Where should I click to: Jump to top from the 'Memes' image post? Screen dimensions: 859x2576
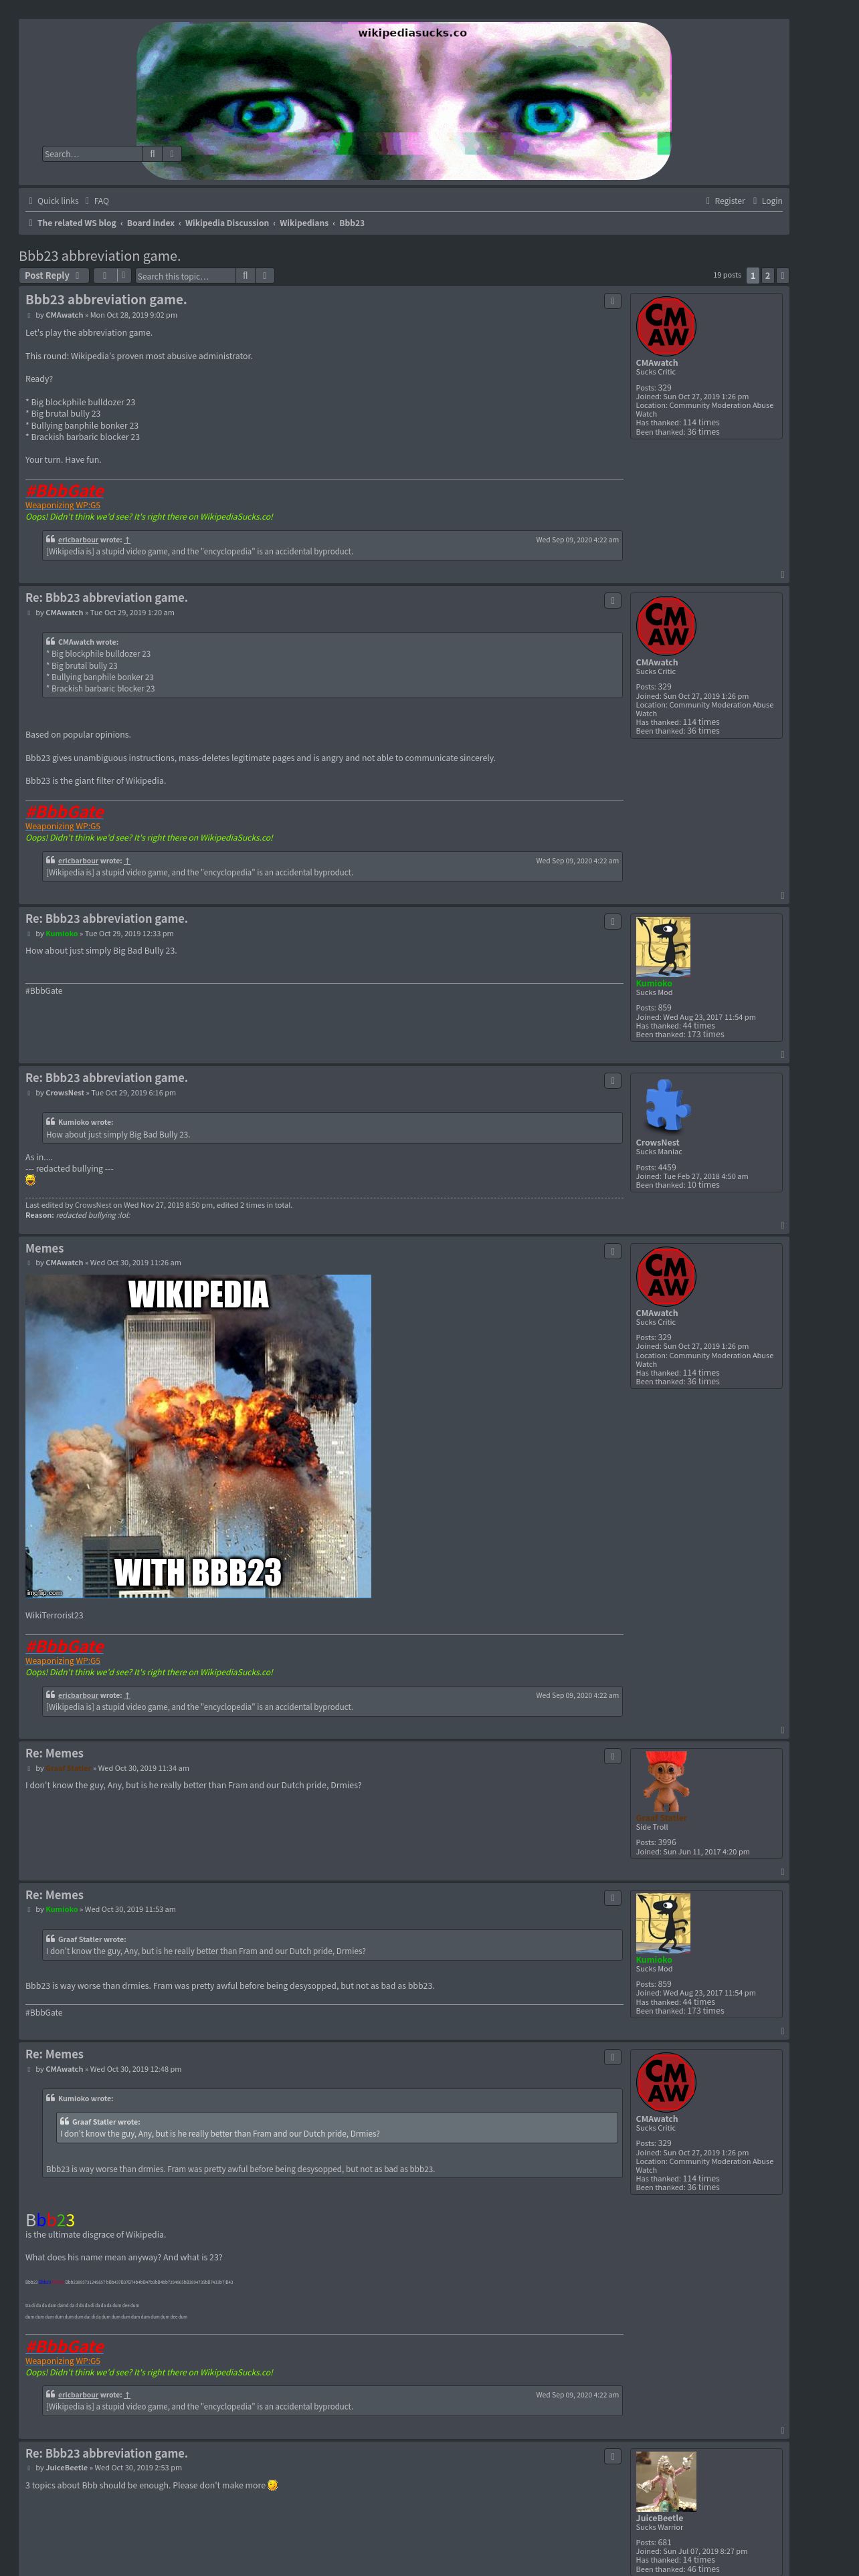tap(782, 1730)
